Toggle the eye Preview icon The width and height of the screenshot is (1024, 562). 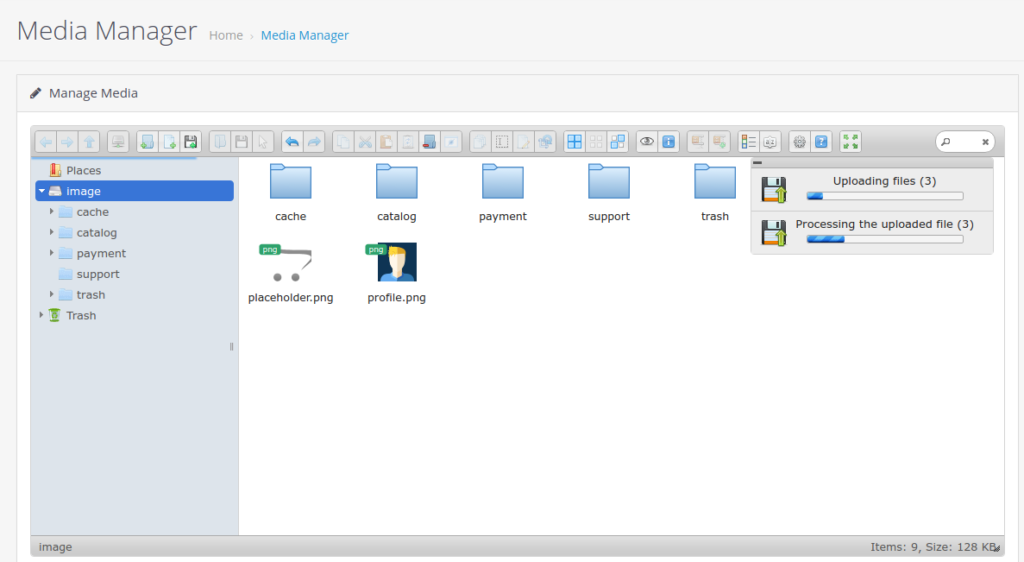pyautogui.click(x=647, y=142)
